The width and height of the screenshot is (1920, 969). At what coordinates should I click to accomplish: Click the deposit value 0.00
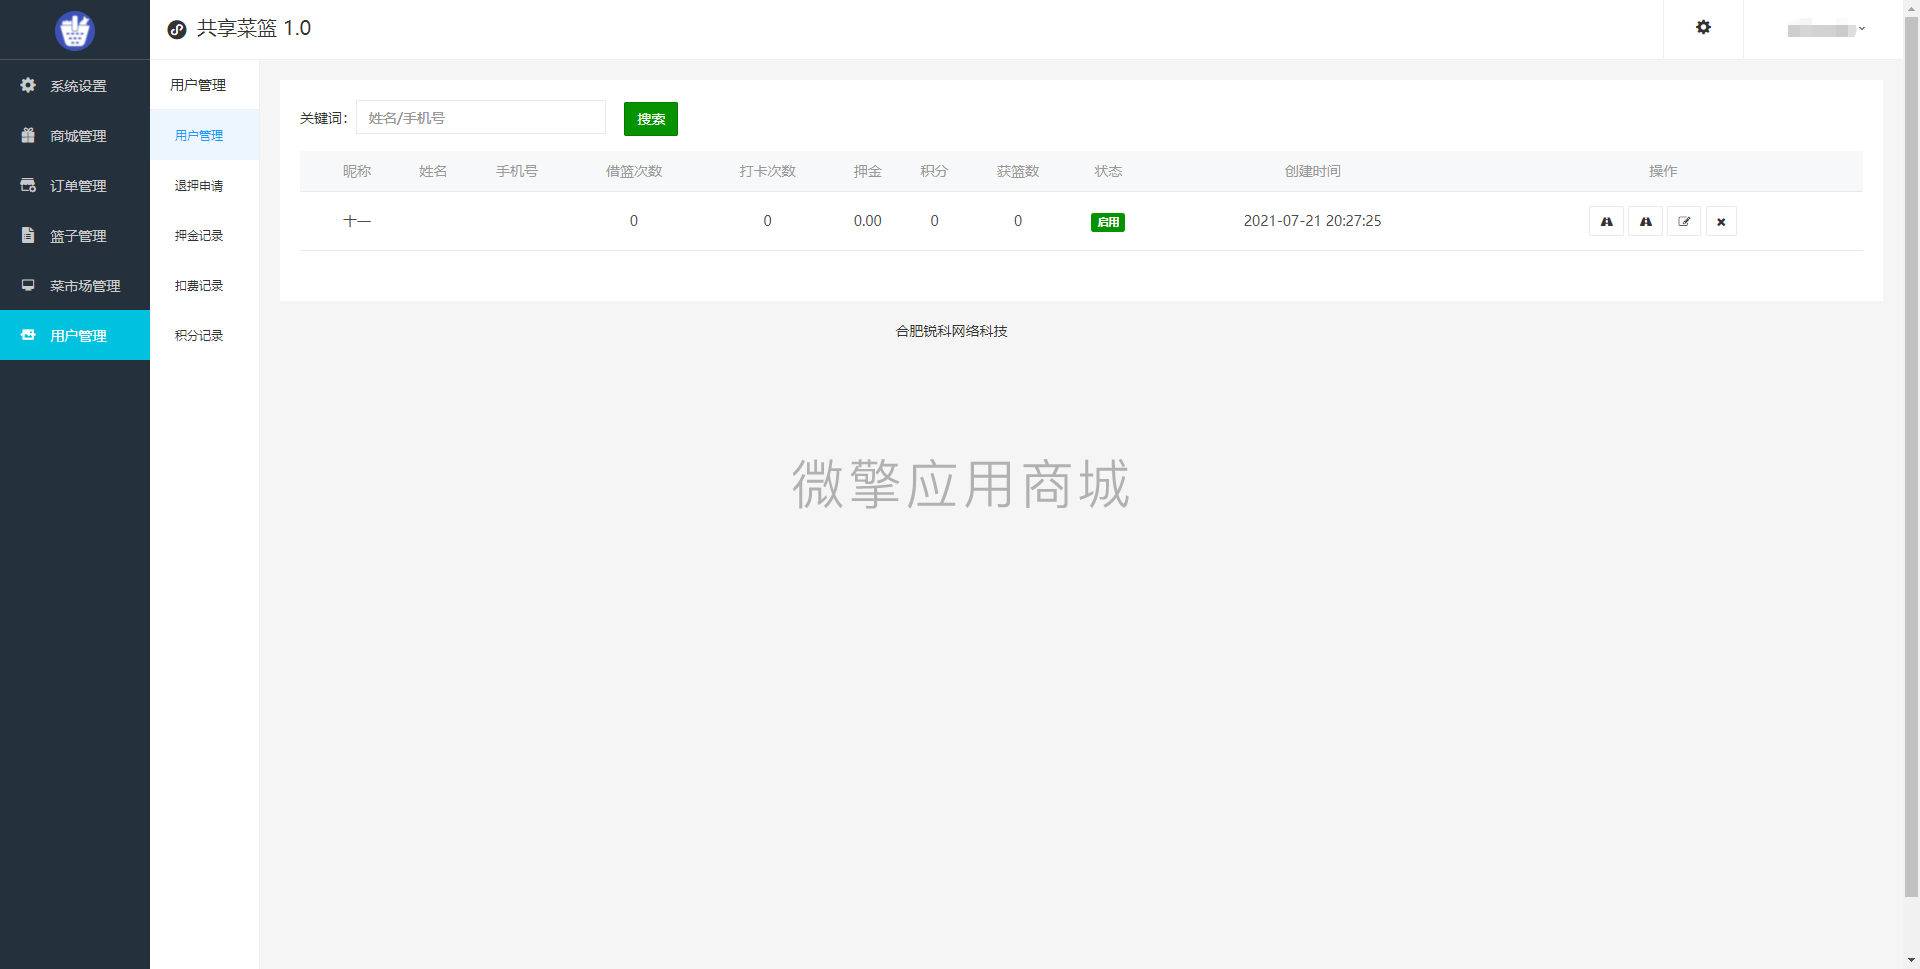(867, 221)
